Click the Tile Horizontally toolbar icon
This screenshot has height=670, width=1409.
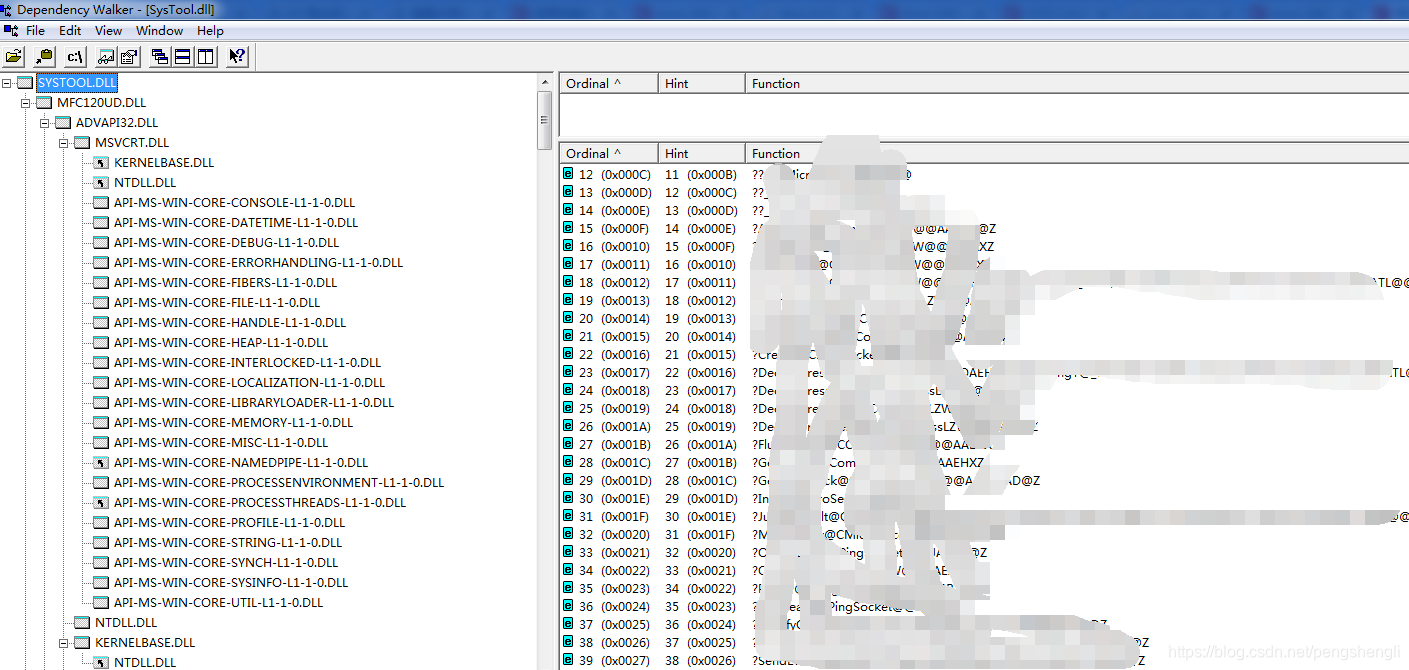point(182,57)
